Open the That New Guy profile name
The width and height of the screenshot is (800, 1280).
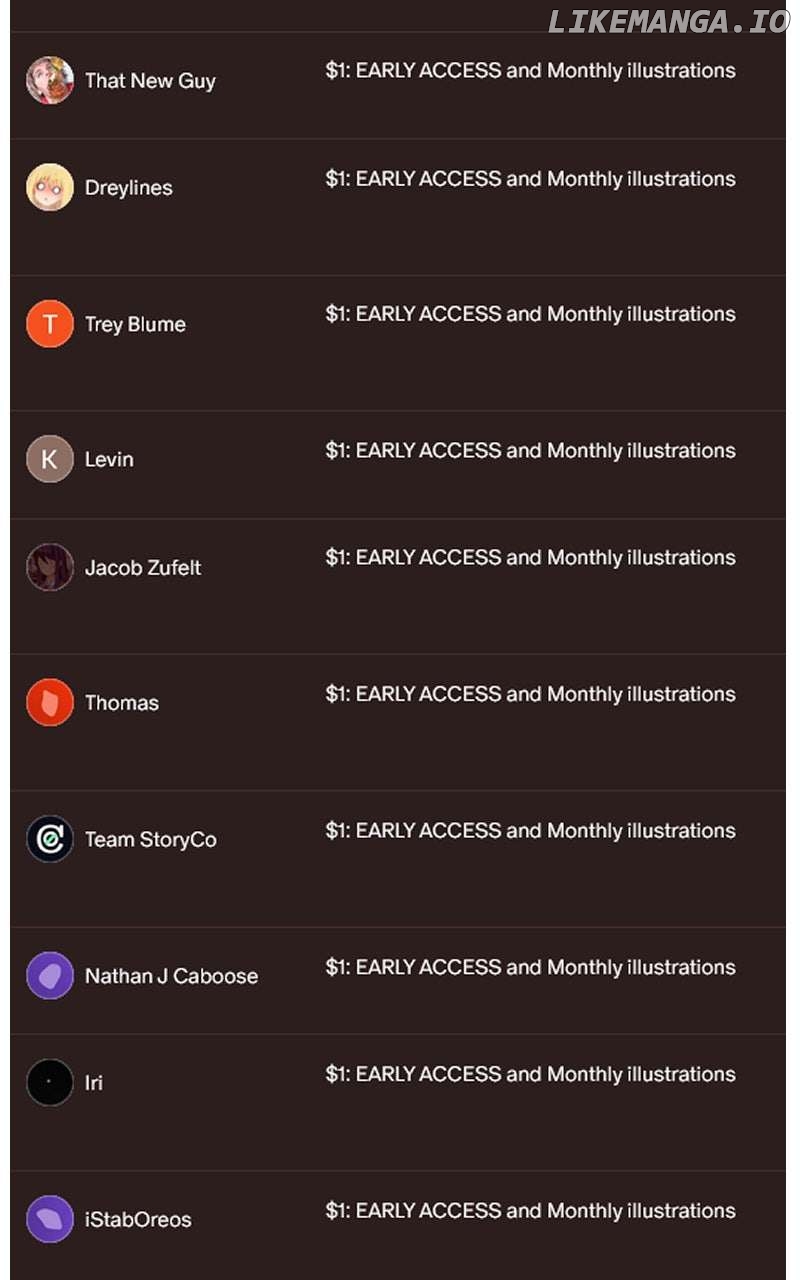click(x=150, y=81)
